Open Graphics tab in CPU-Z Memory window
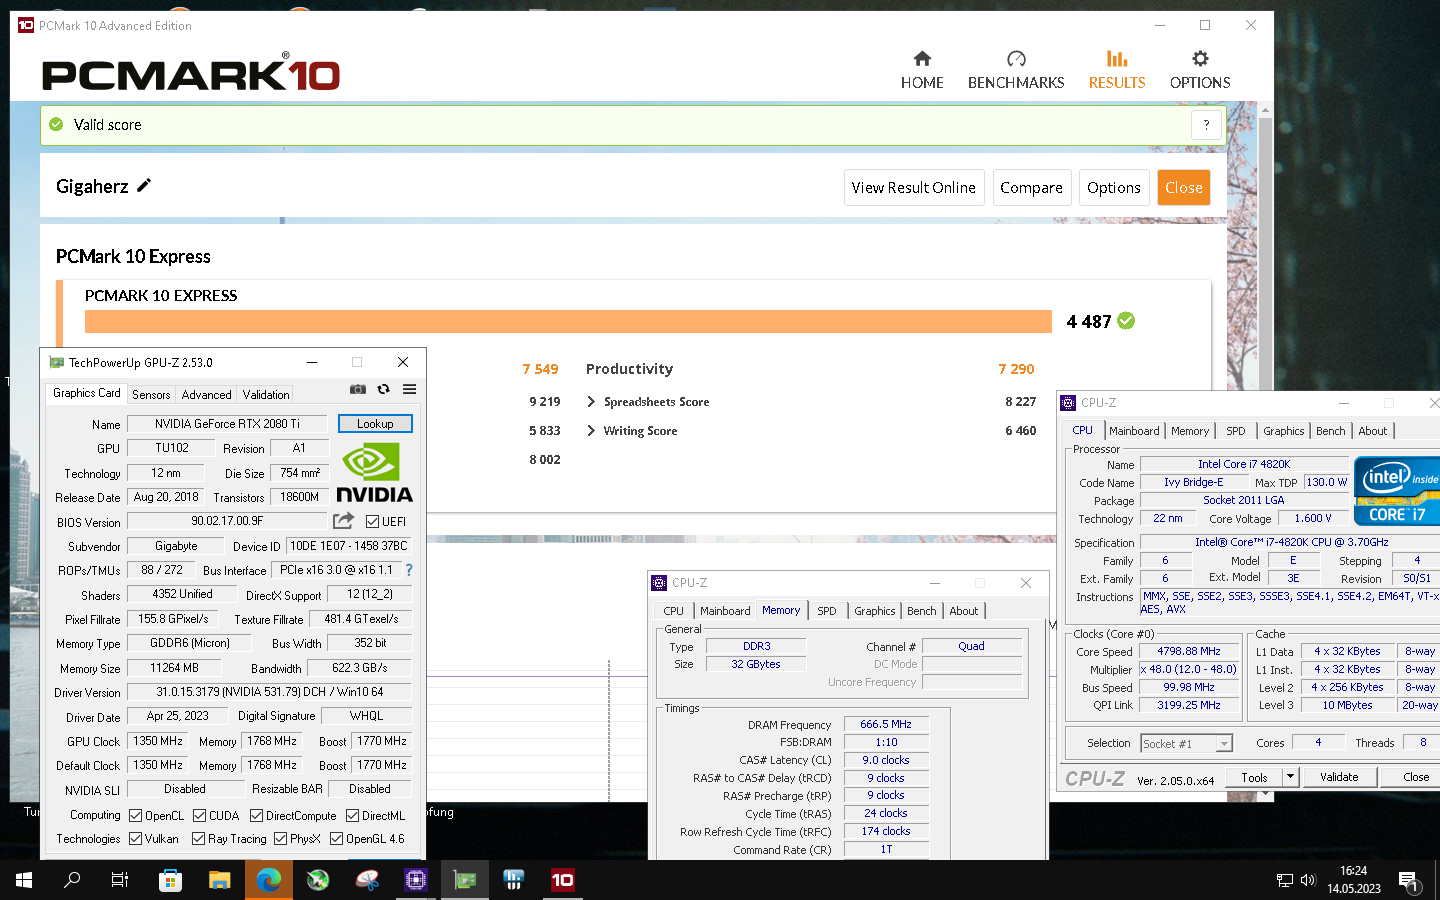The height and width of the screenshot is (900, 1440). click(875, 611)
